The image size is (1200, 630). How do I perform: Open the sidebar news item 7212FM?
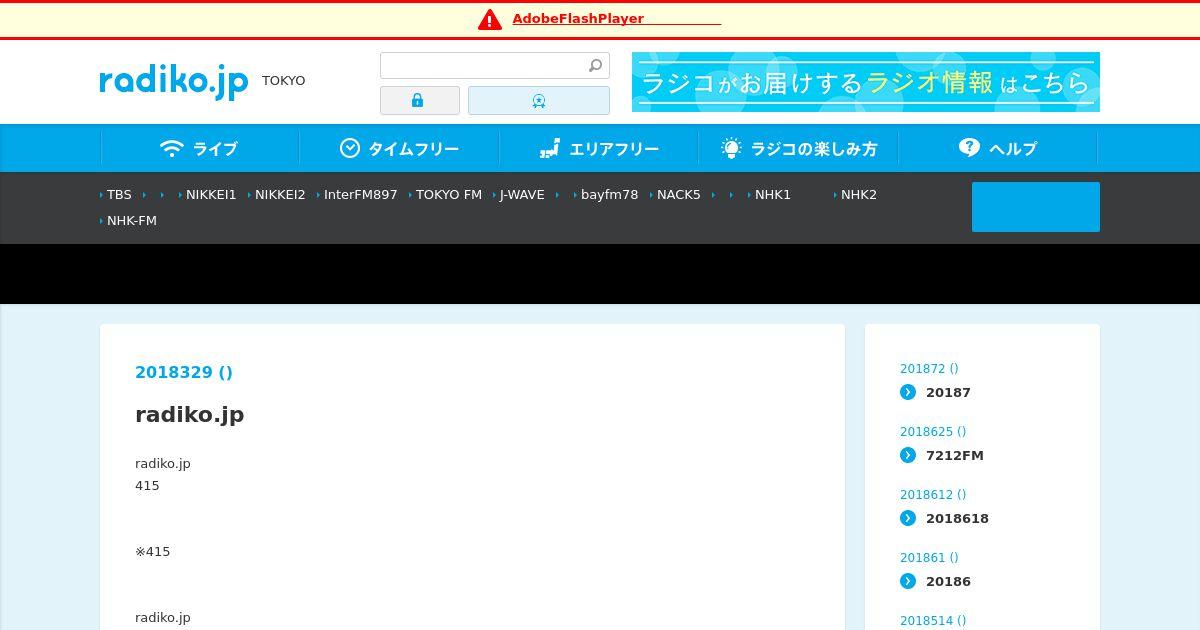tap(955, 456)
